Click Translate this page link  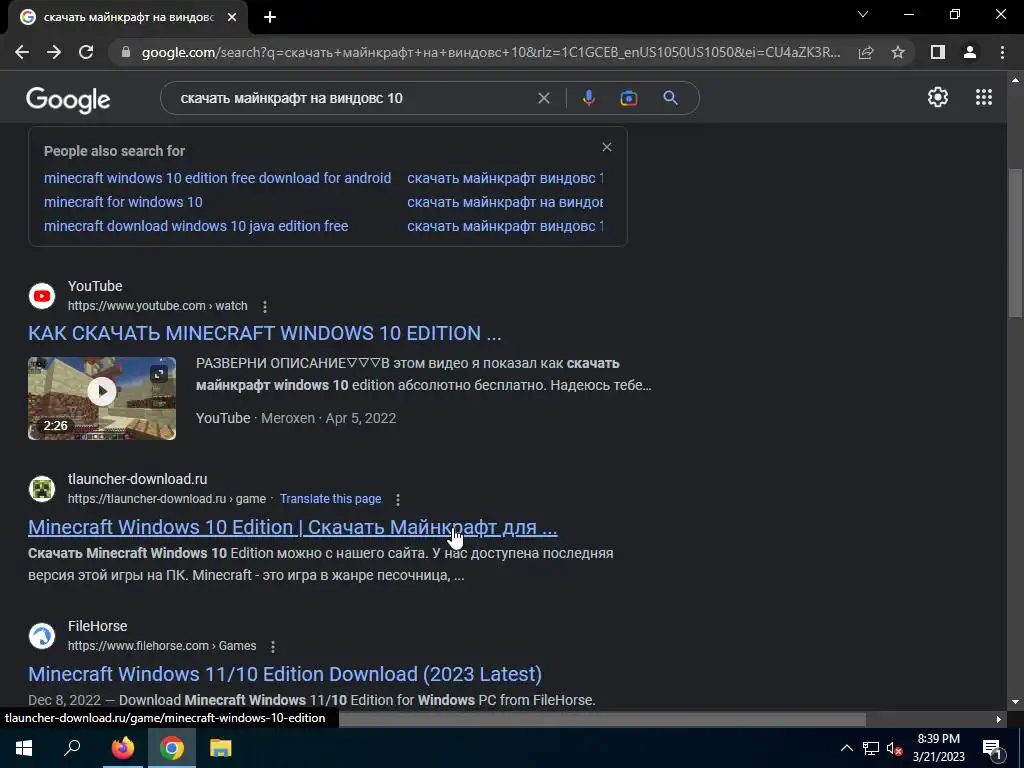(330, 499)
